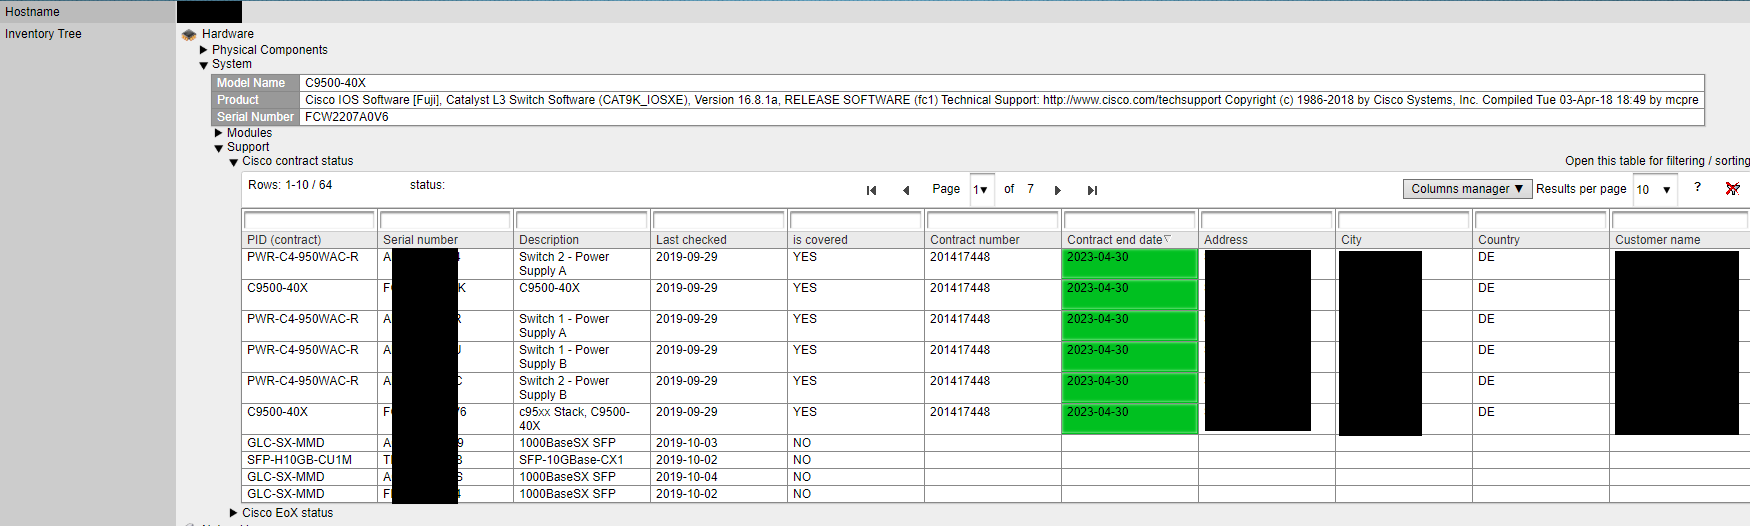This screenshot has width=1750, height=526.
Task: Go to first page of results
Action: 871,190
